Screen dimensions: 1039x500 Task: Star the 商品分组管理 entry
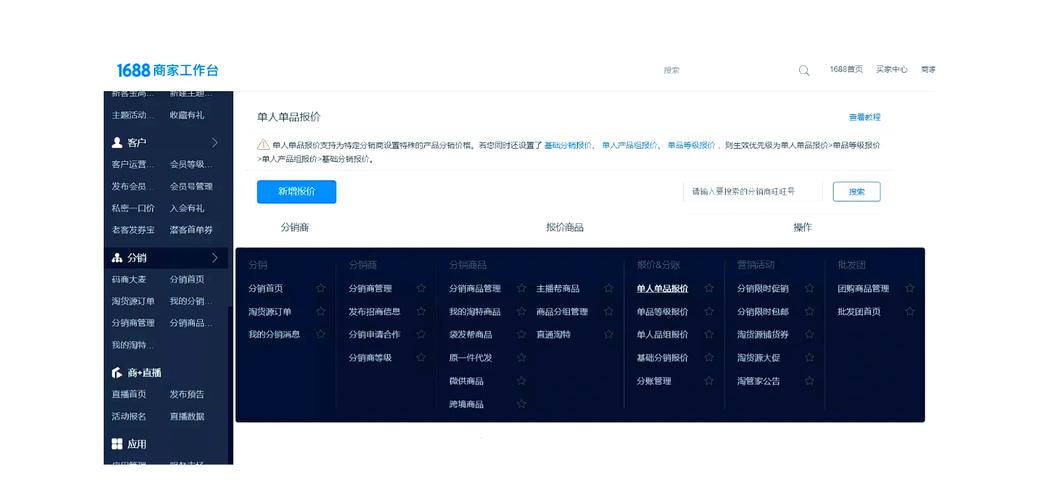click(608, 311)
